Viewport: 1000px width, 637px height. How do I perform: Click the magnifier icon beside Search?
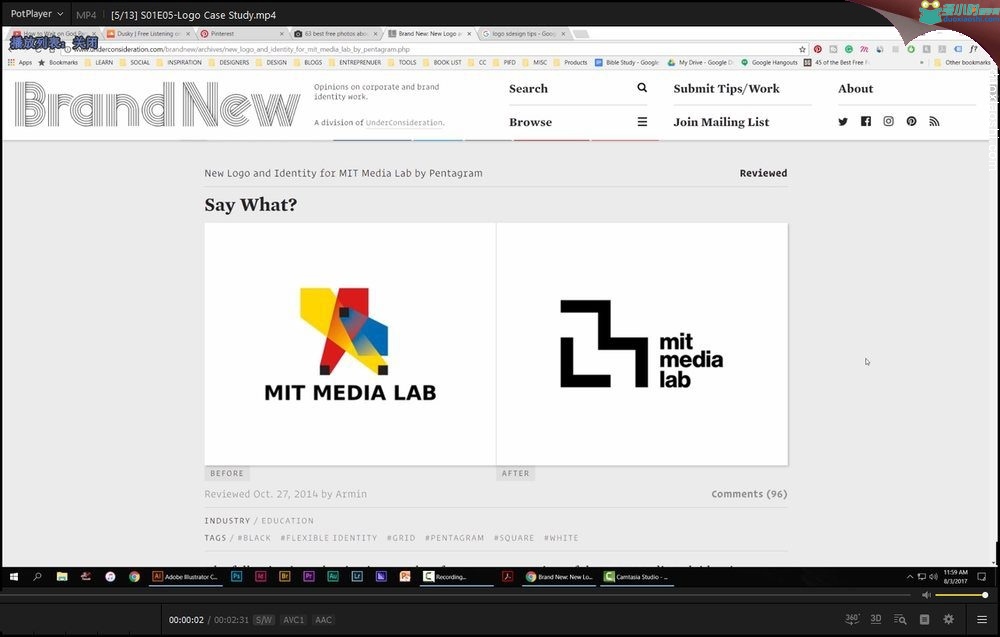coord(642,88)
